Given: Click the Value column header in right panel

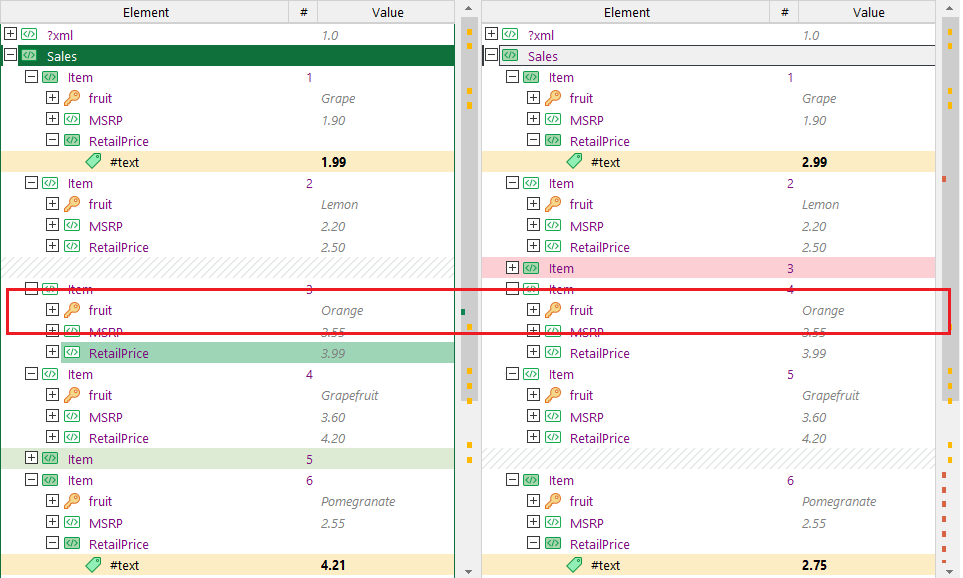Looking at the screenshot, I should click(868, 12).
